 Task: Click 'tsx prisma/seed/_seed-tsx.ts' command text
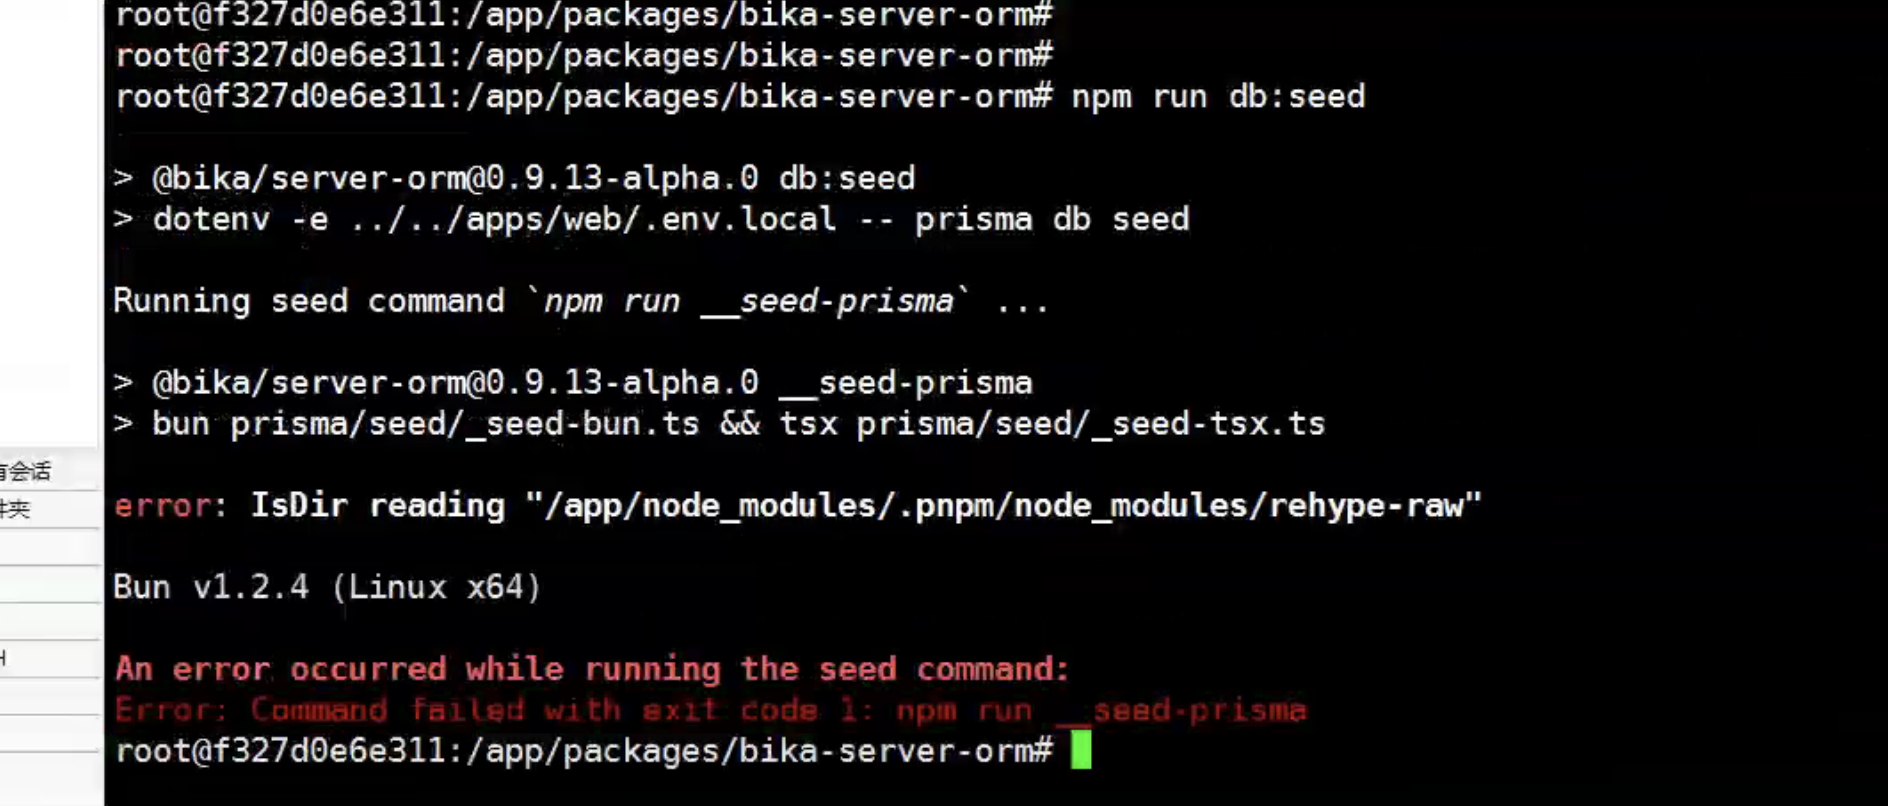(1052, 424)
